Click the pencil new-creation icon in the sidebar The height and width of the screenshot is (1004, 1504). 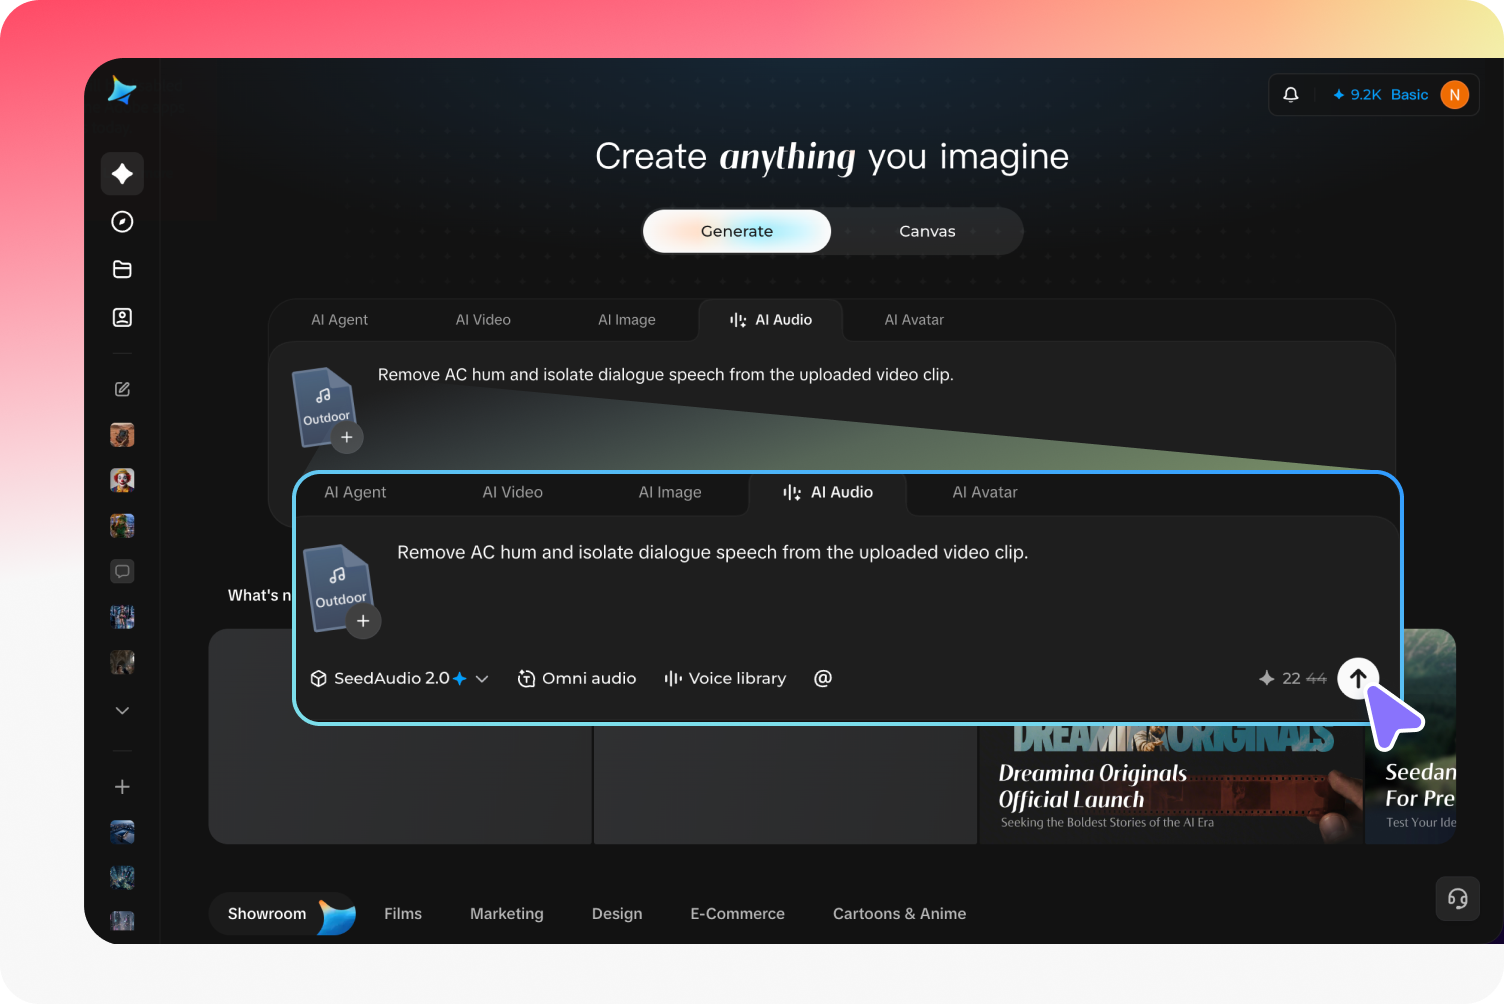pyautogui.click(x=122, y=389)
